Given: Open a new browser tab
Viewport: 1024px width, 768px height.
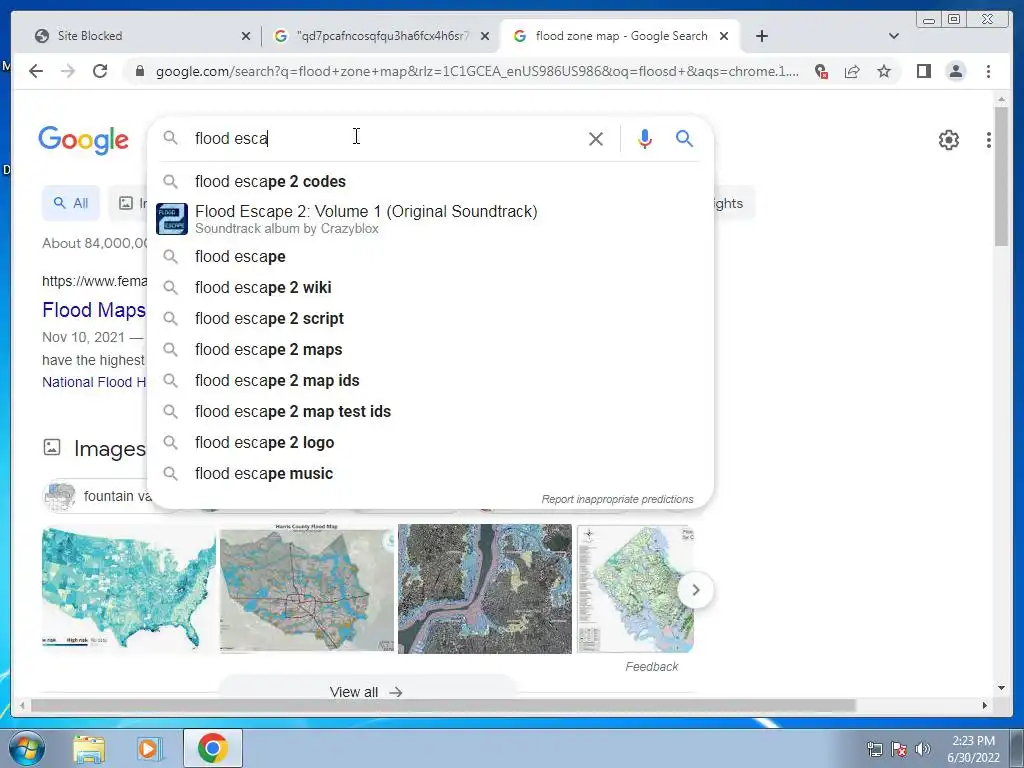Looking at the screenshot, I should 761,36.
